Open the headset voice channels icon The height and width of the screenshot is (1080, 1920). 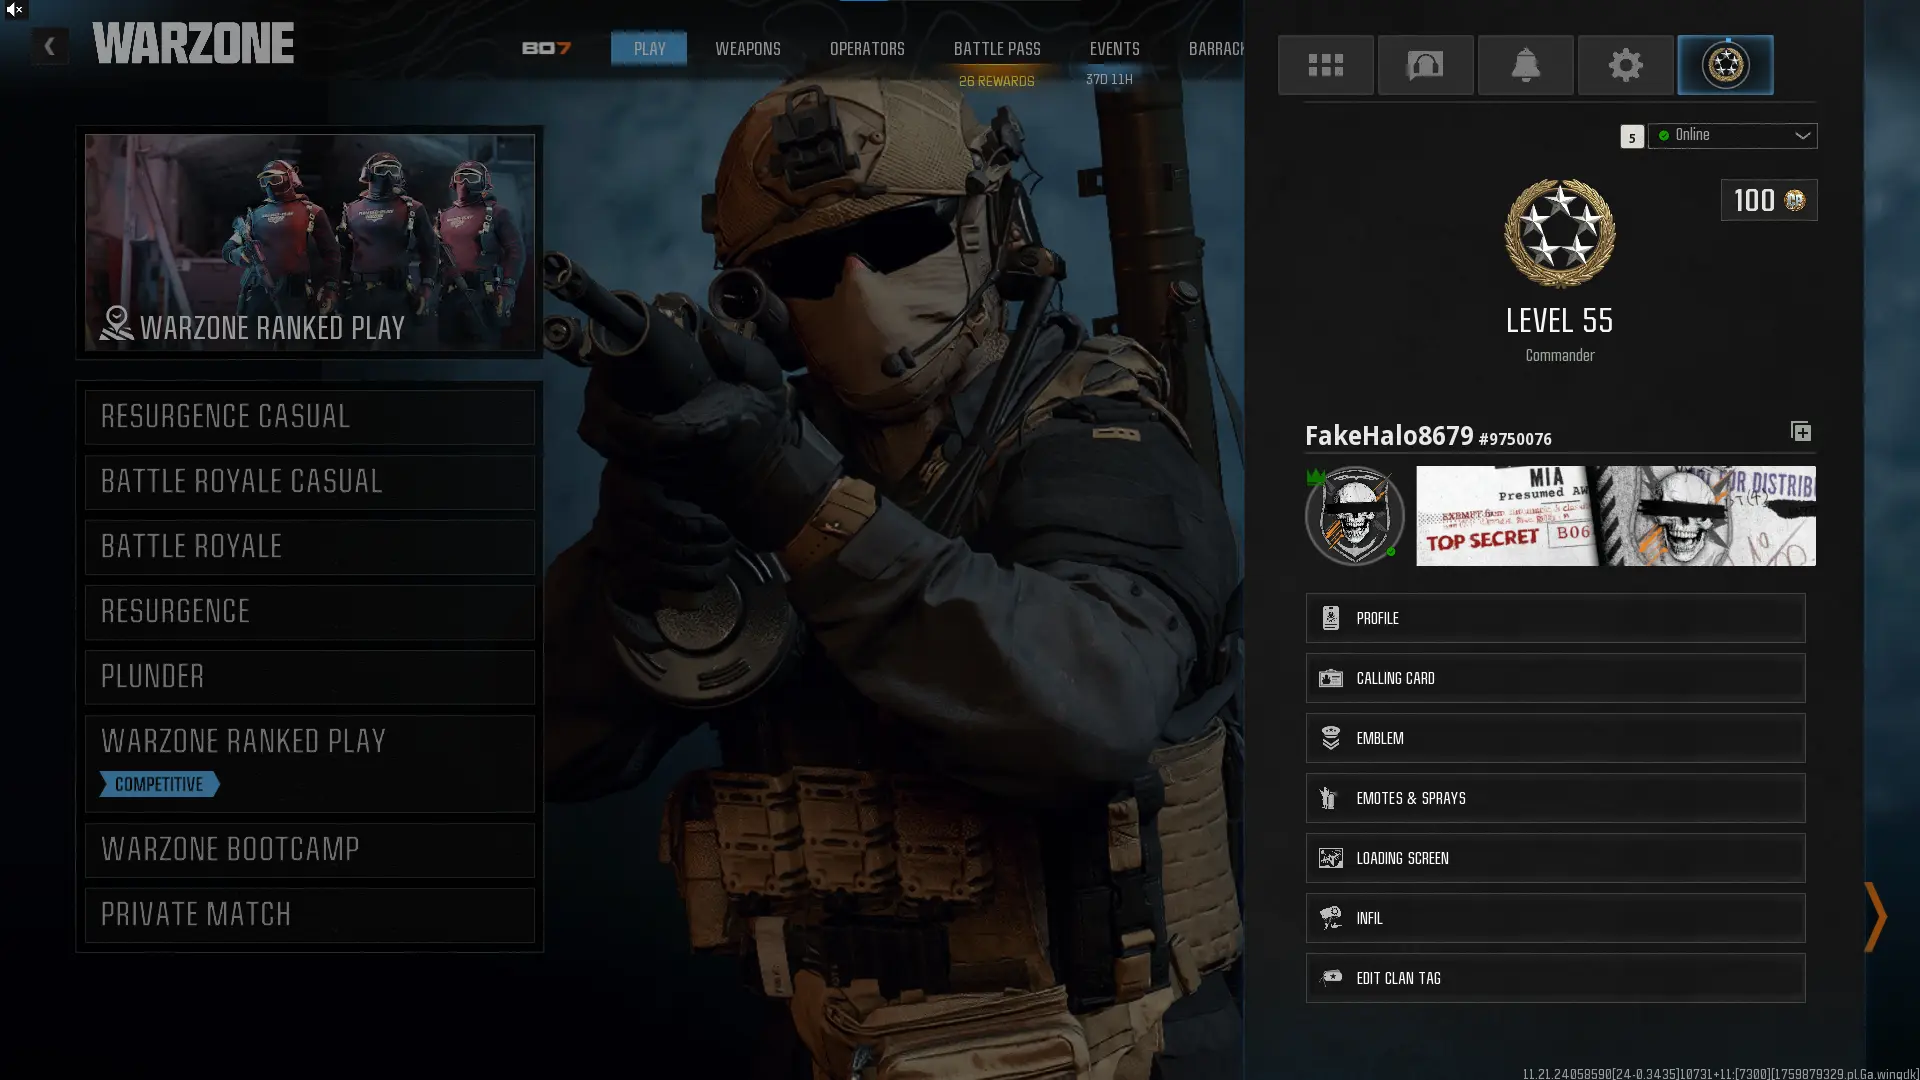[1425, 65]
